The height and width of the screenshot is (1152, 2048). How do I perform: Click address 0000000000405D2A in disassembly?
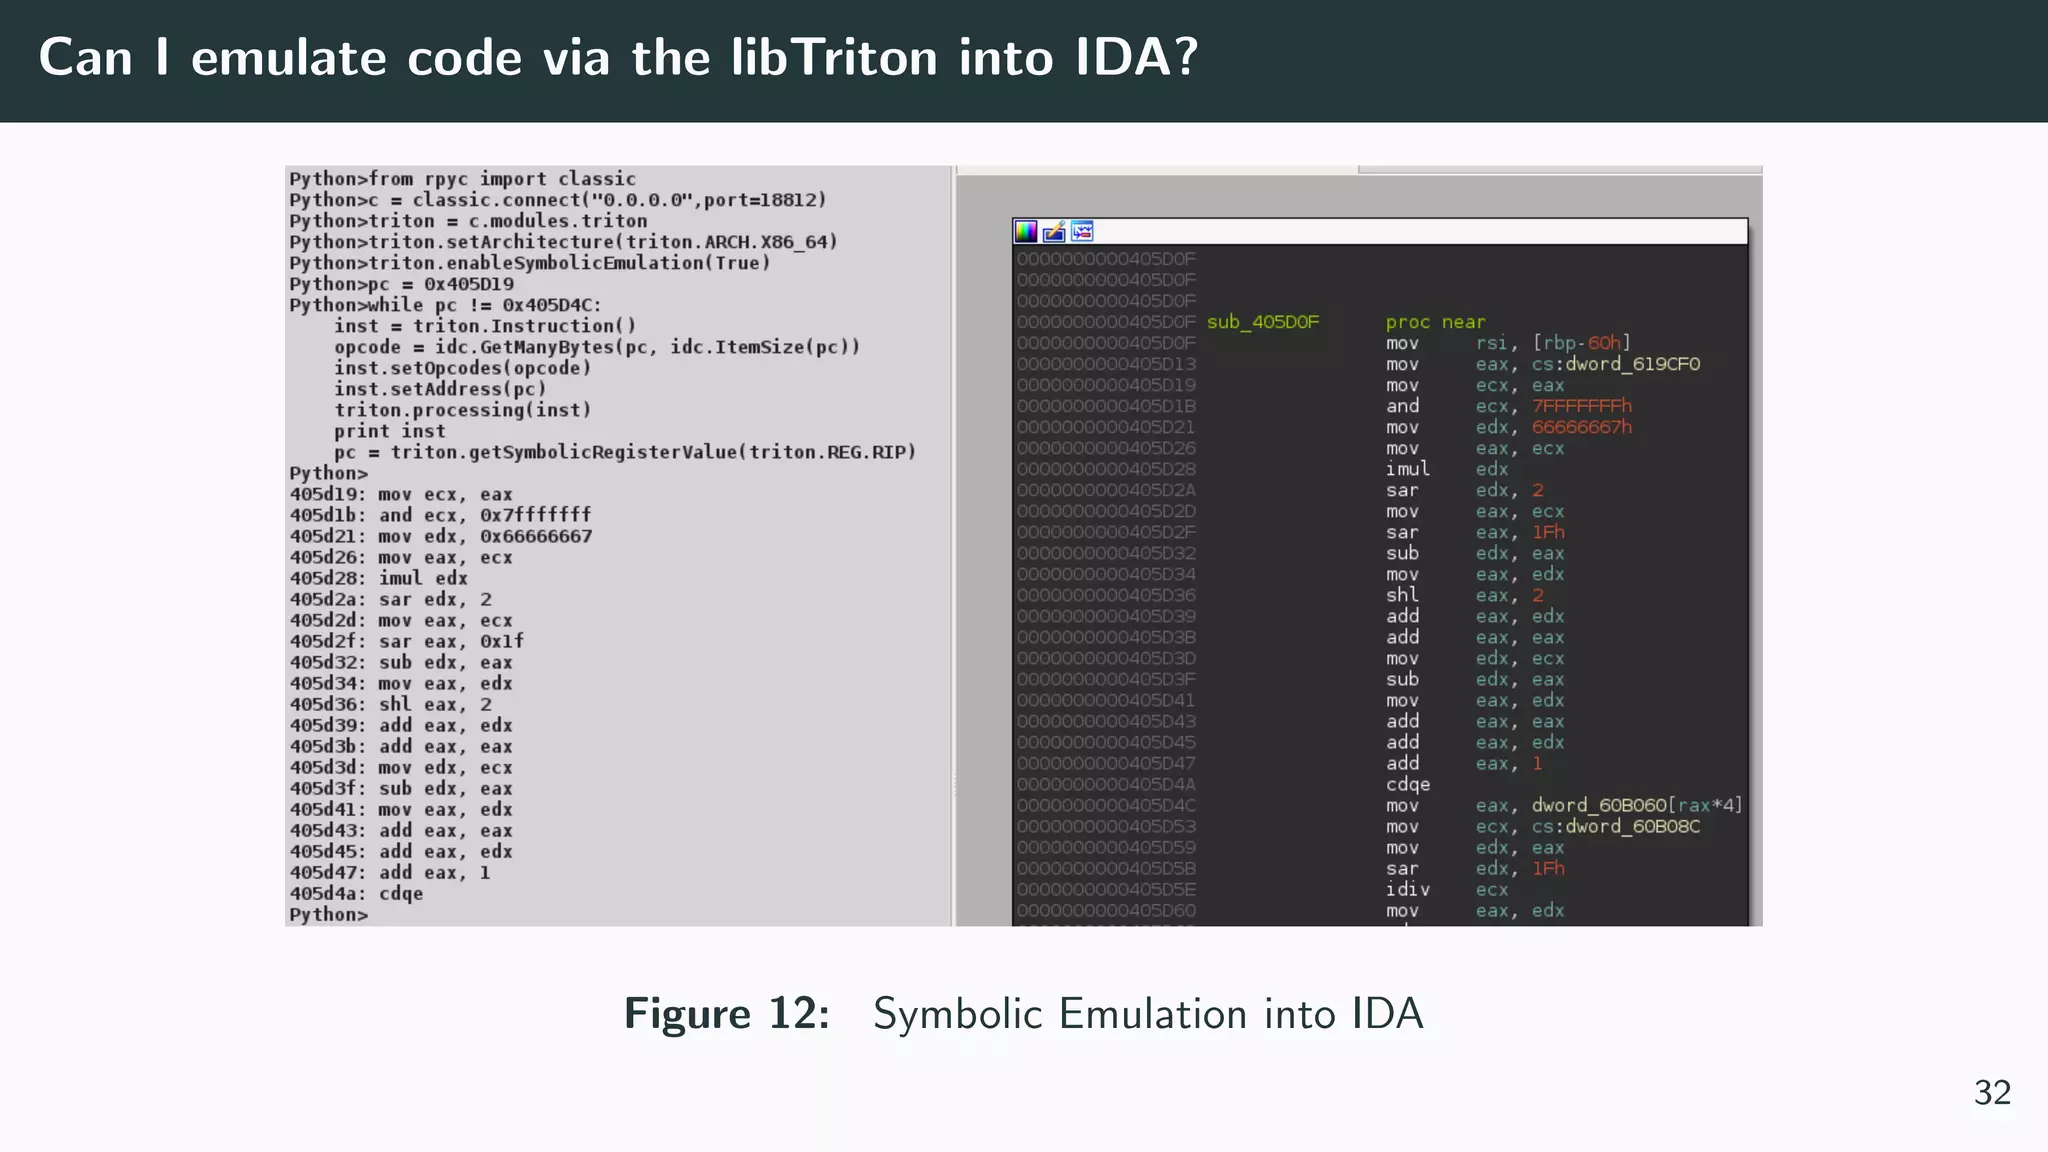(1106, 490)
